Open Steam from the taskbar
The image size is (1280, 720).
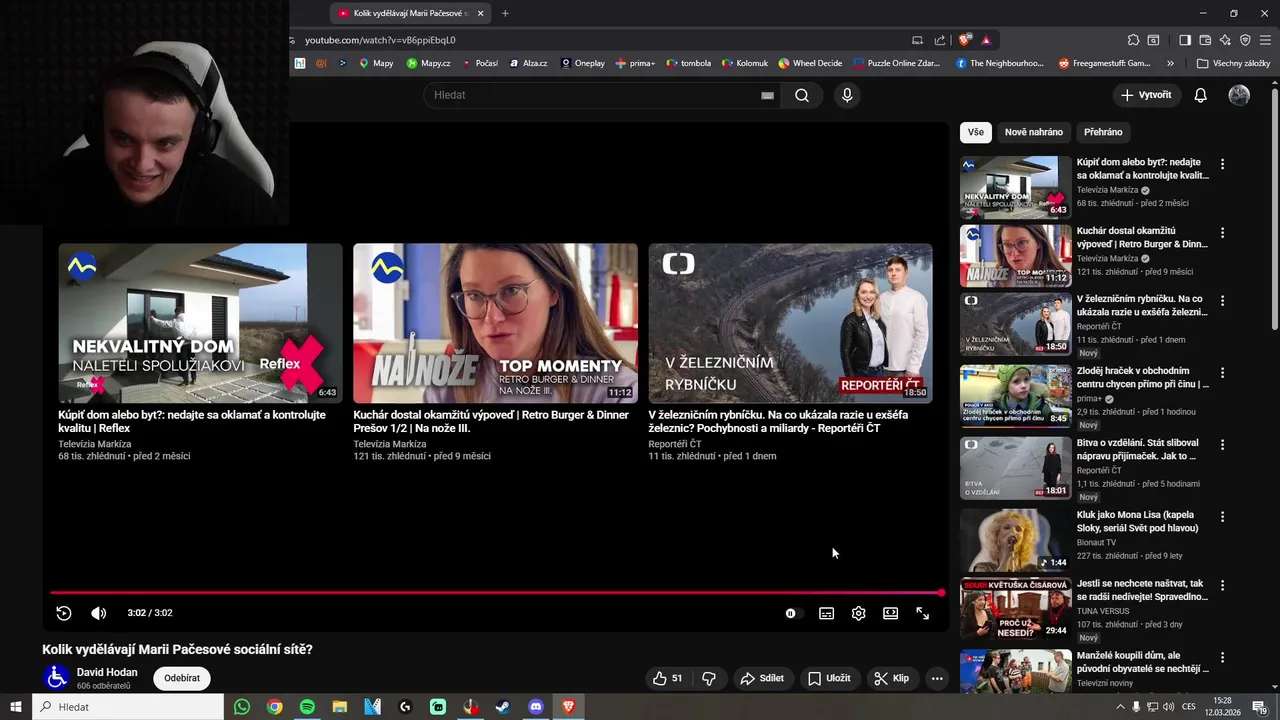502,707
